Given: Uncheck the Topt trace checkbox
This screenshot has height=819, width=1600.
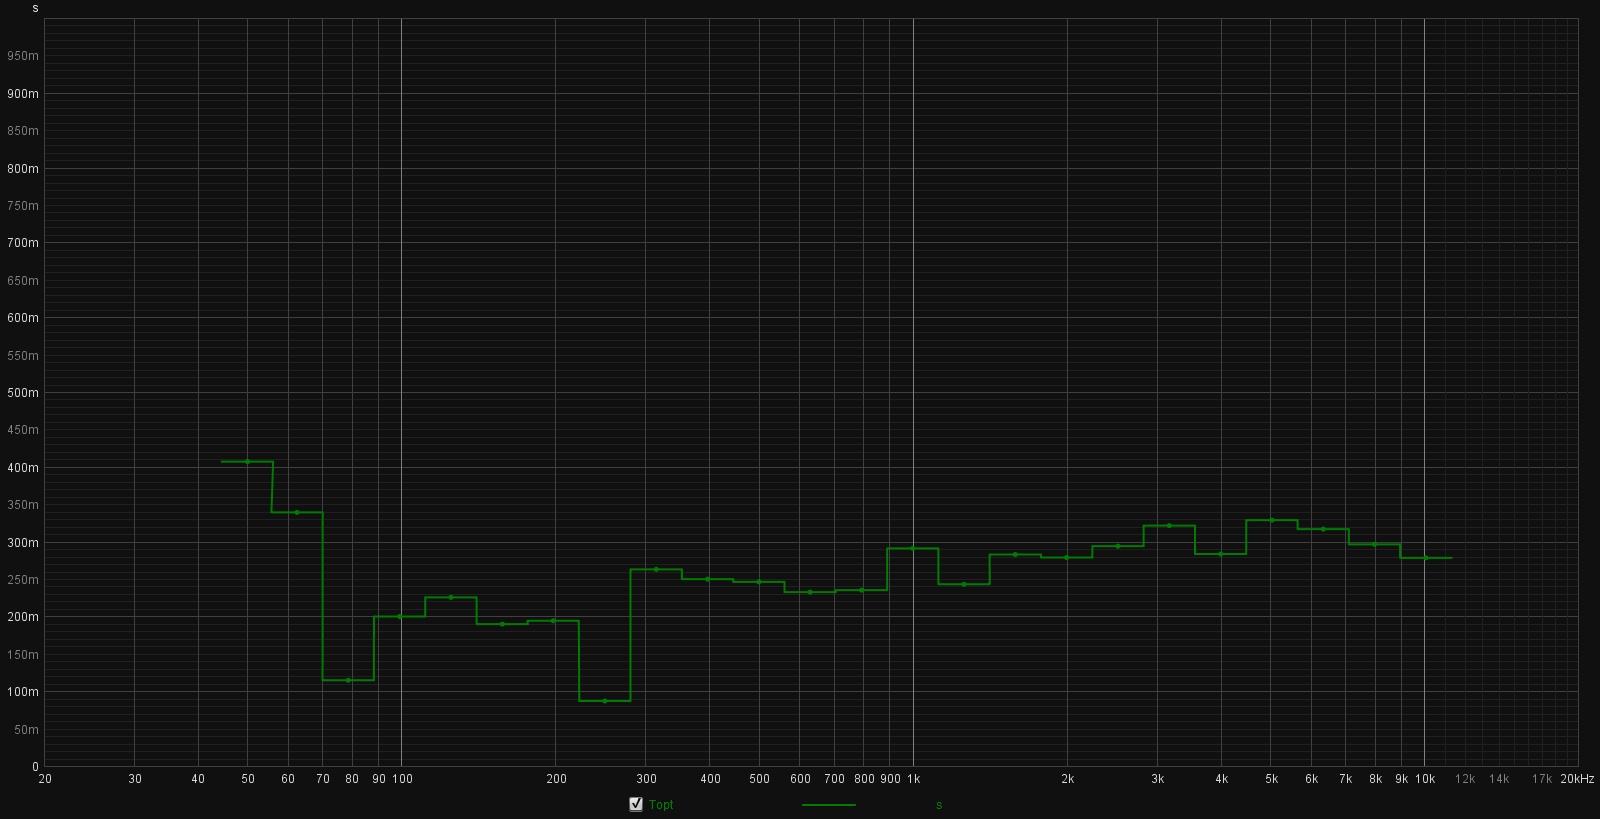Looking at the screenshot, I should pyautogui.click(x=636, y=804).
